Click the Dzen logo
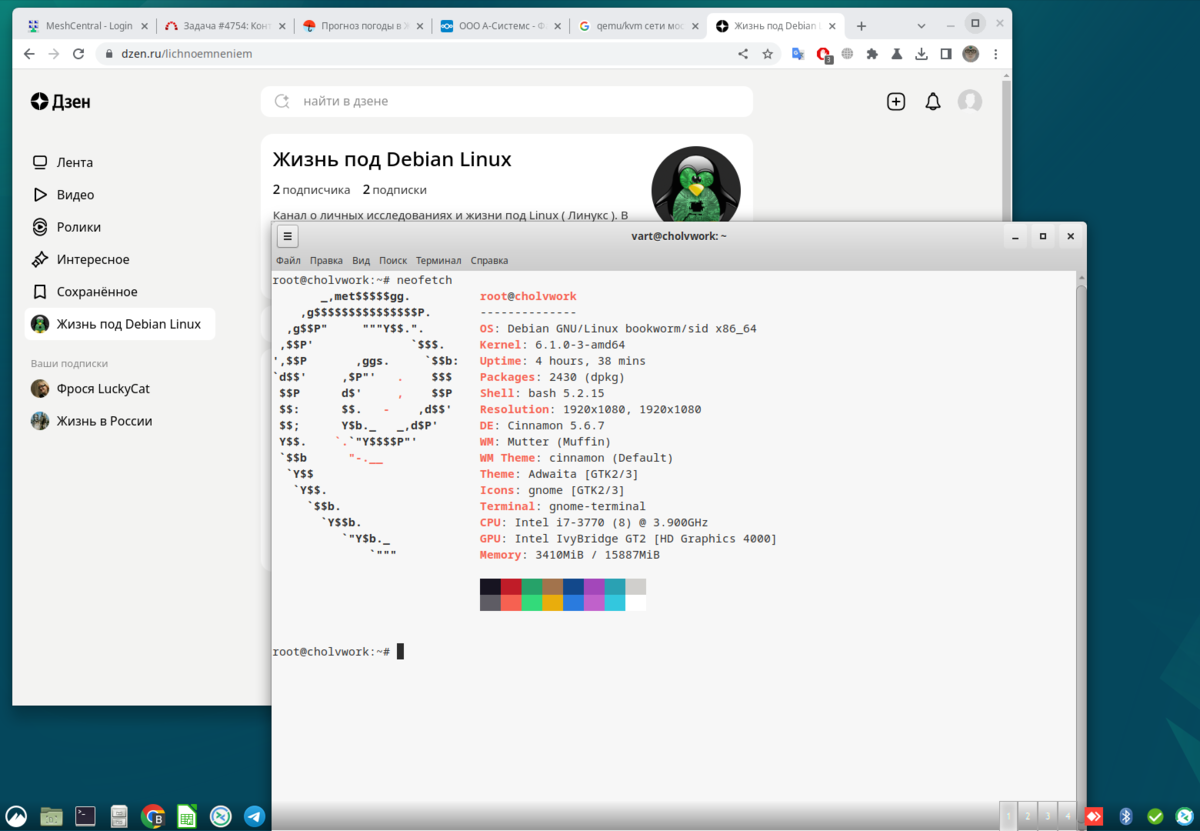The height and width of the screenshot is (831, 1200). [60, 101]
